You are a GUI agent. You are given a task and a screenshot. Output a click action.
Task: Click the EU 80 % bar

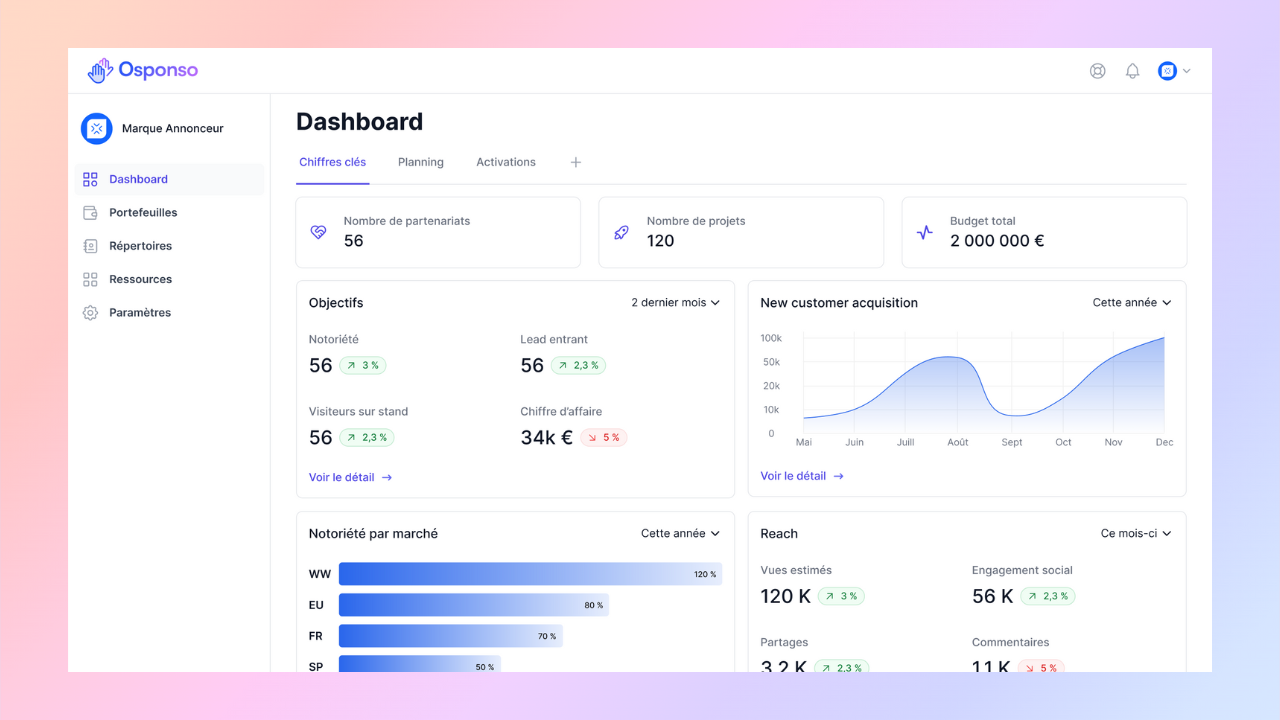click(x=474, y=605)
